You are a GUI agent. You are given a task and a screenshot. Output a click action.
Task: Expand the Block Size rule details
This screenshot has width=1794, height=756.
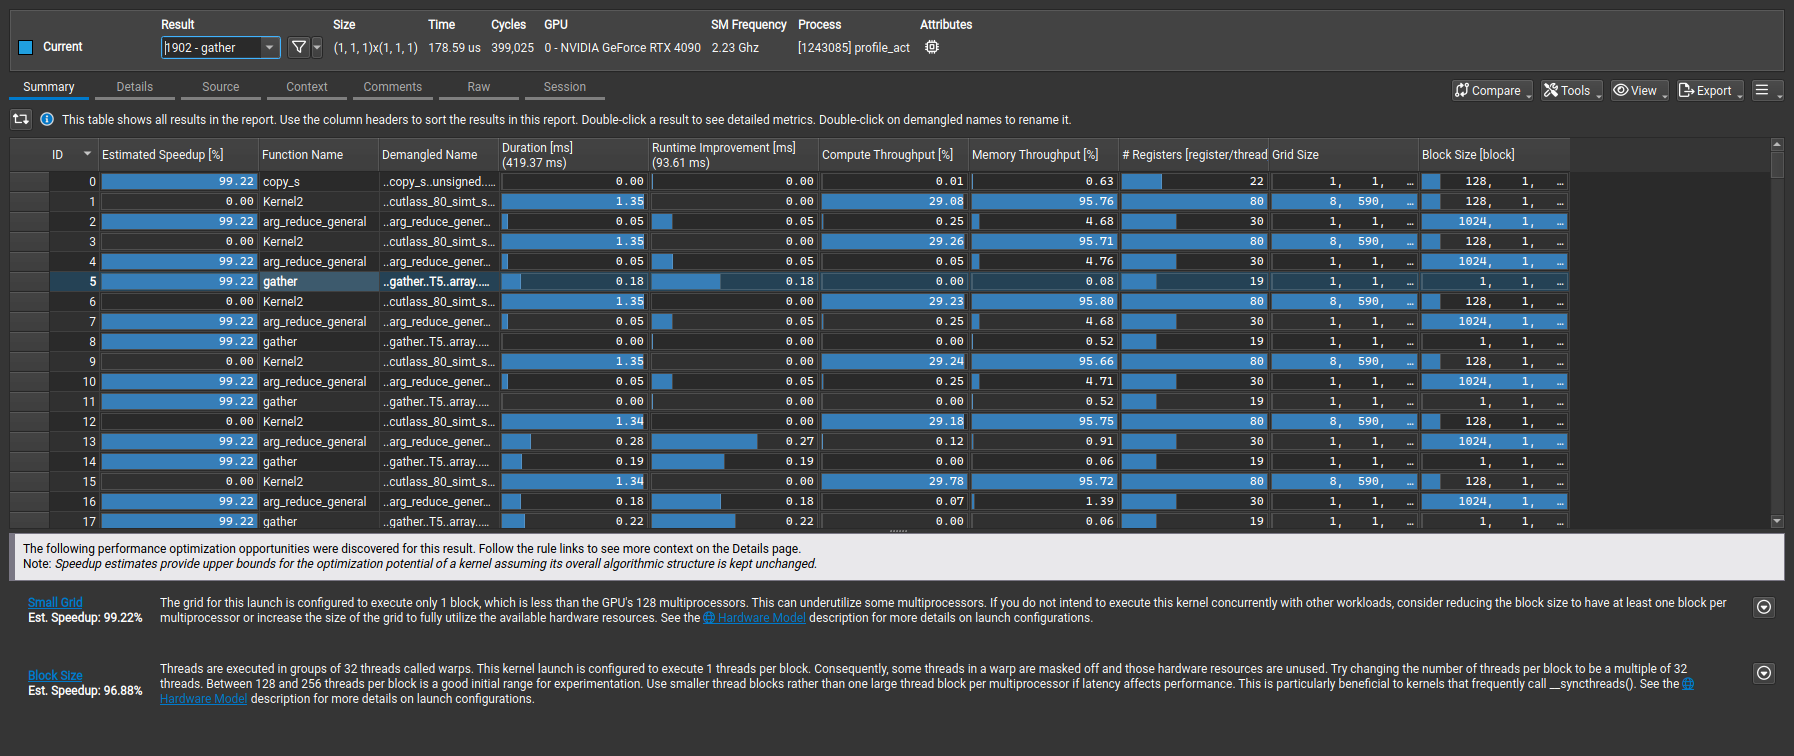click(x=1764, y=673)
